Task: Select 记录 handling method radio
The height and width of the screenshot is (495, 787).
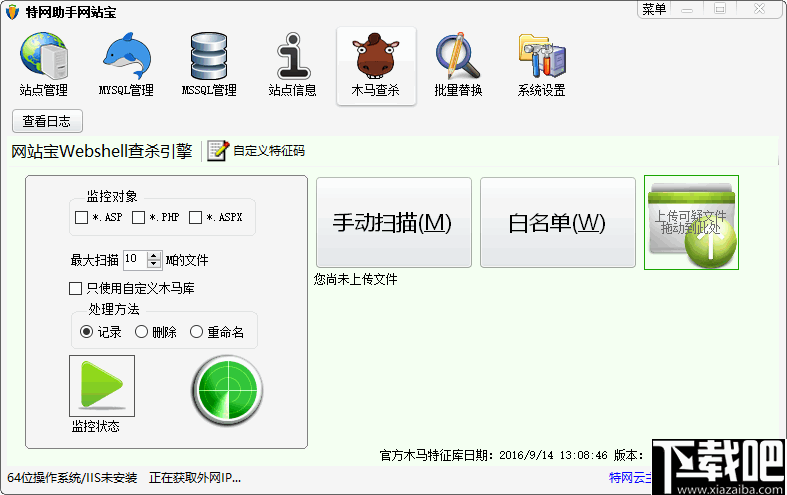Action: click(x=86, y=332)
